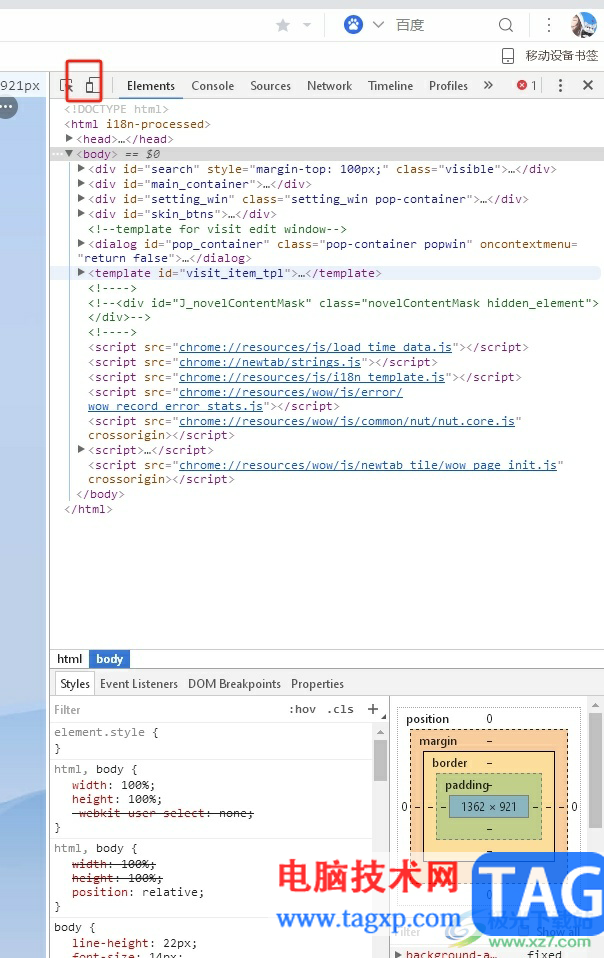Open the wow_page_init.js script link
604x958 pixels.
point(368,465)
